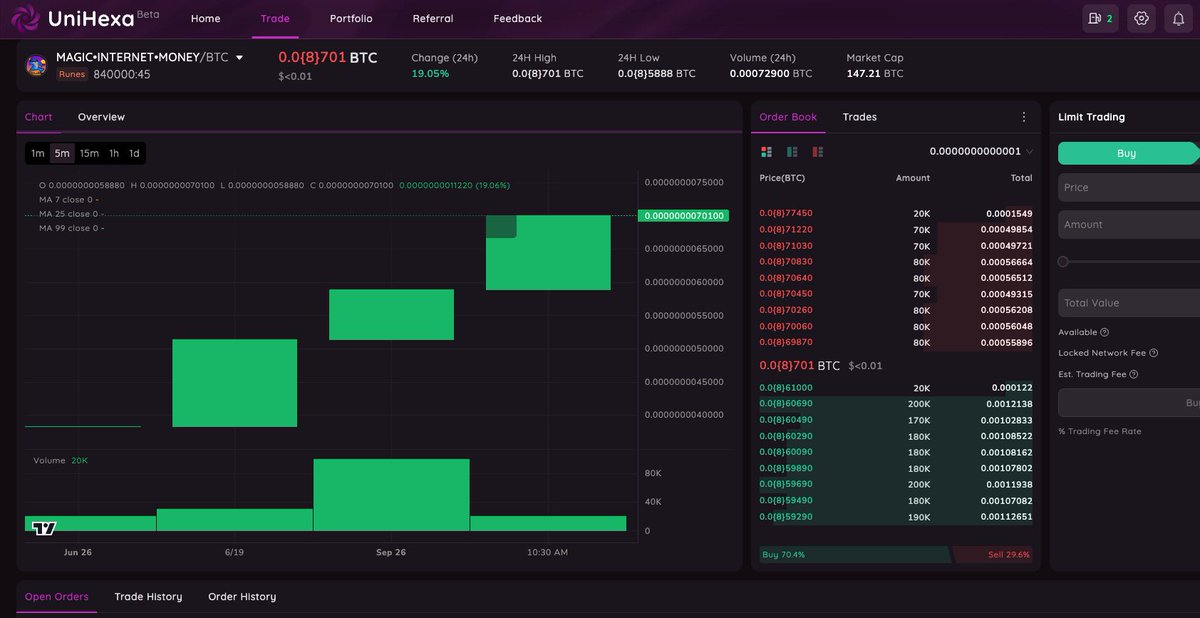
Task: Open the settings gear icon
Action: [x=1142, y=18]
